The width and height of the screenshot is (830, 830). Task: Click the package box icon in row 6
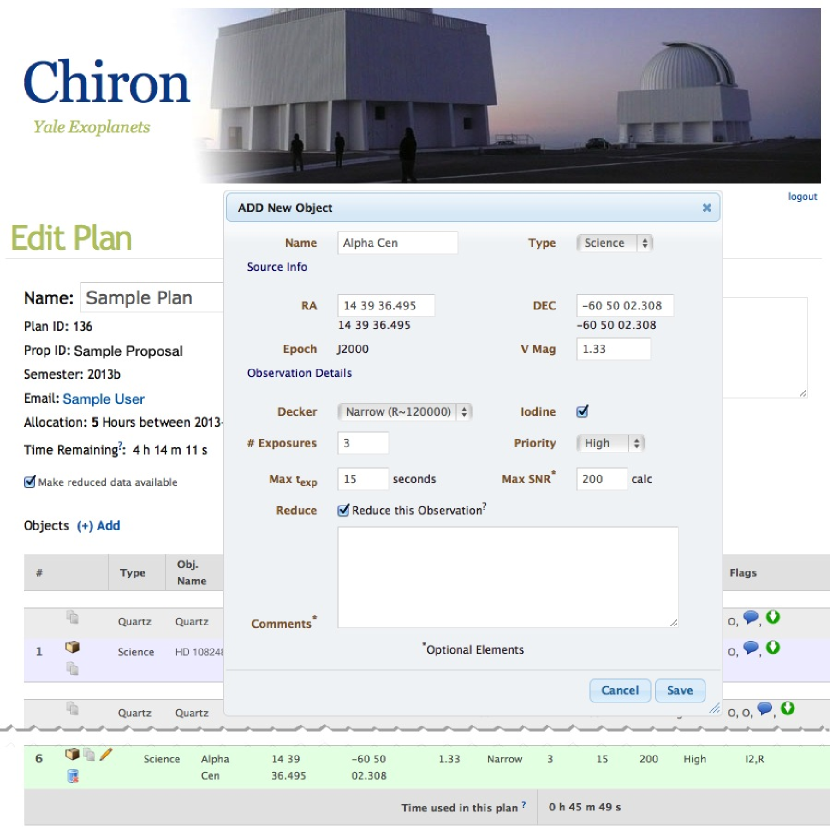[x=73, y=754]
